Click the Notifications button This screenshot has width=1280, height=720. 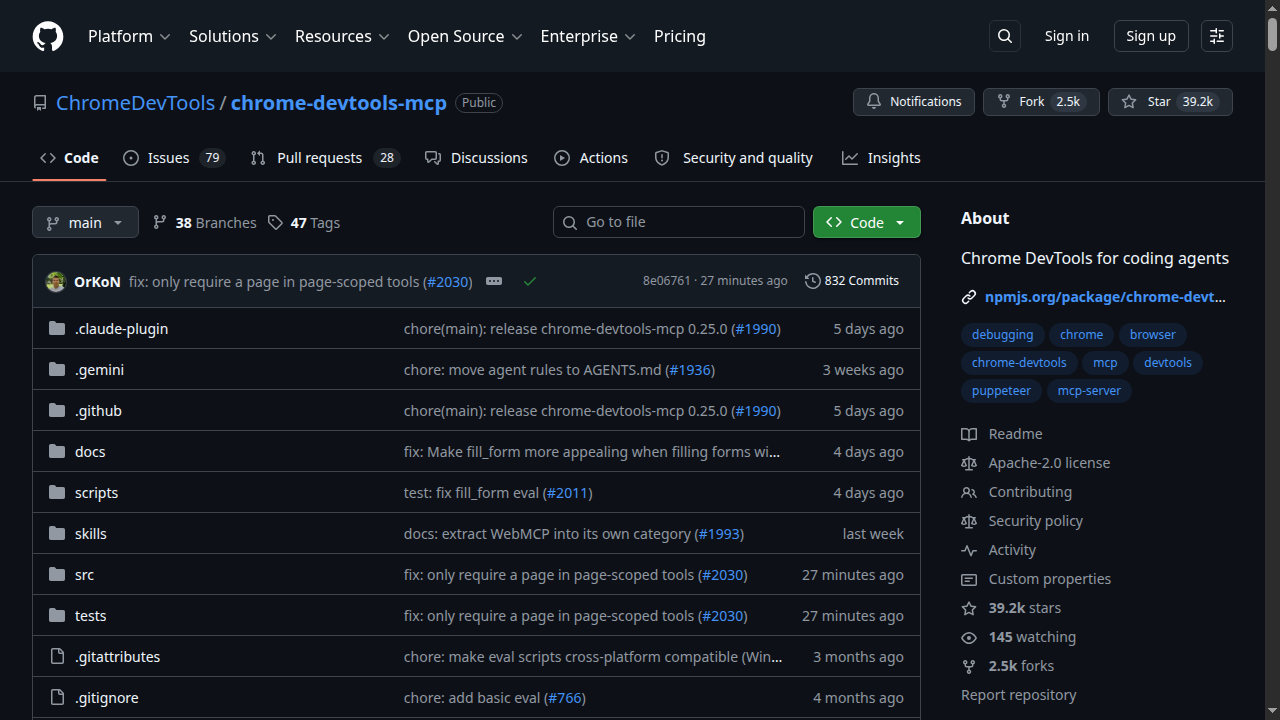(x=914, y=102)
